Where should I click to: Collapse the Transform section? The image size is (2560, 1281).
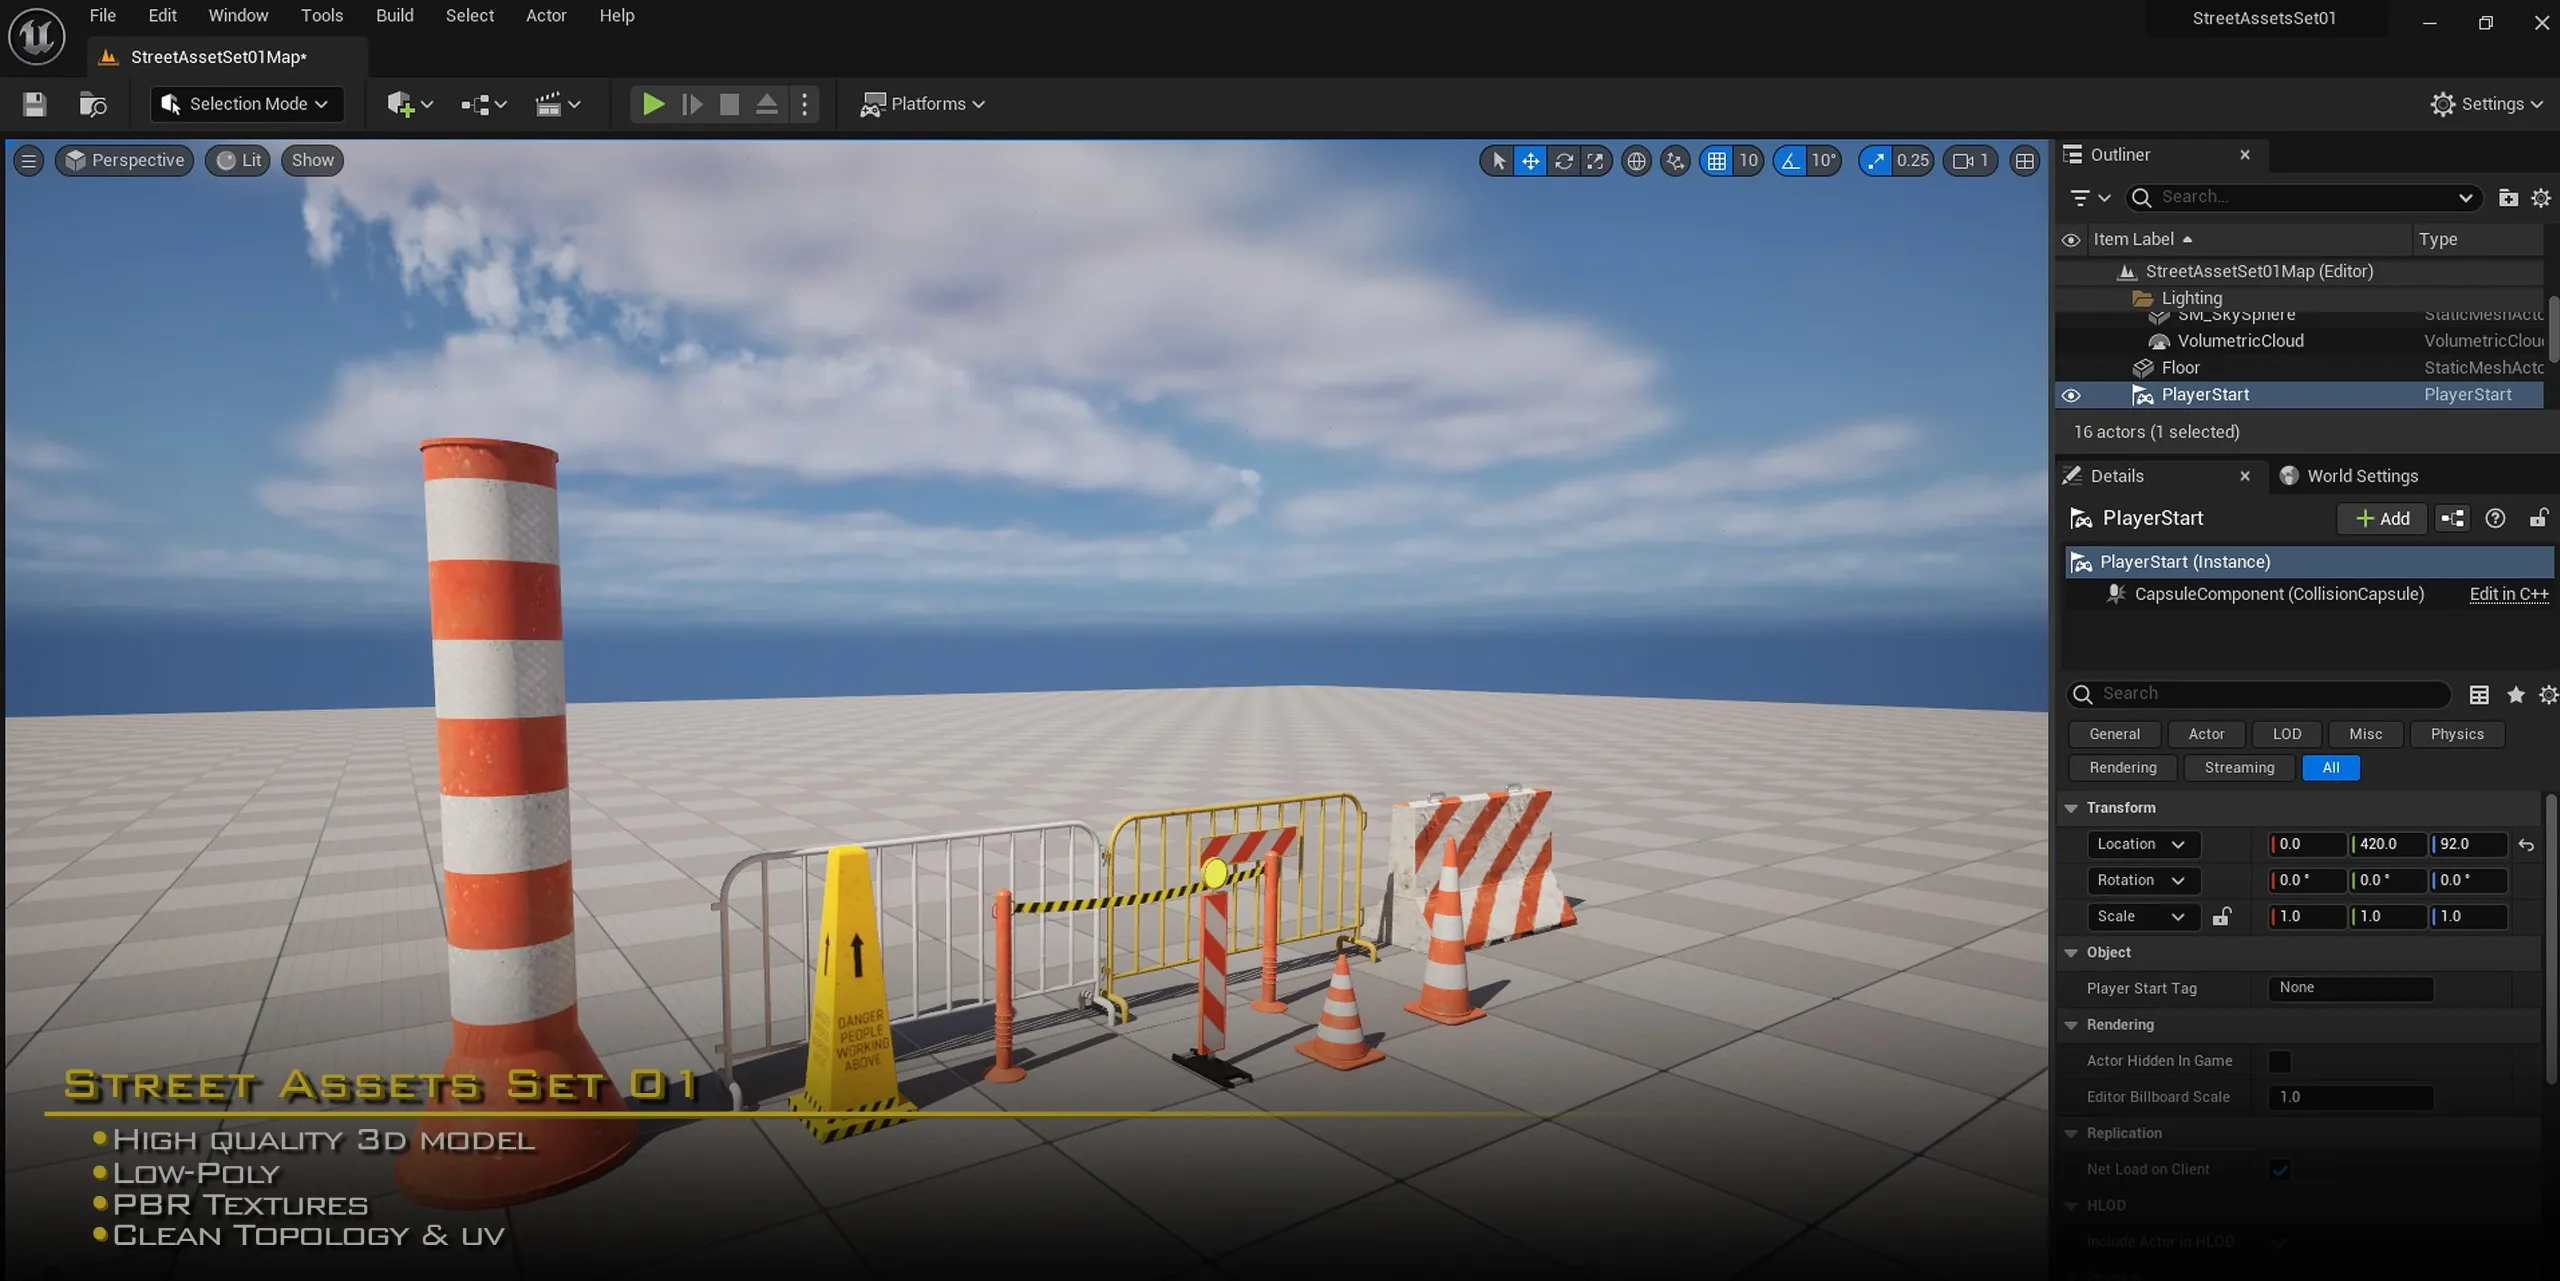pyautogui.click(x=2072, y=808)
